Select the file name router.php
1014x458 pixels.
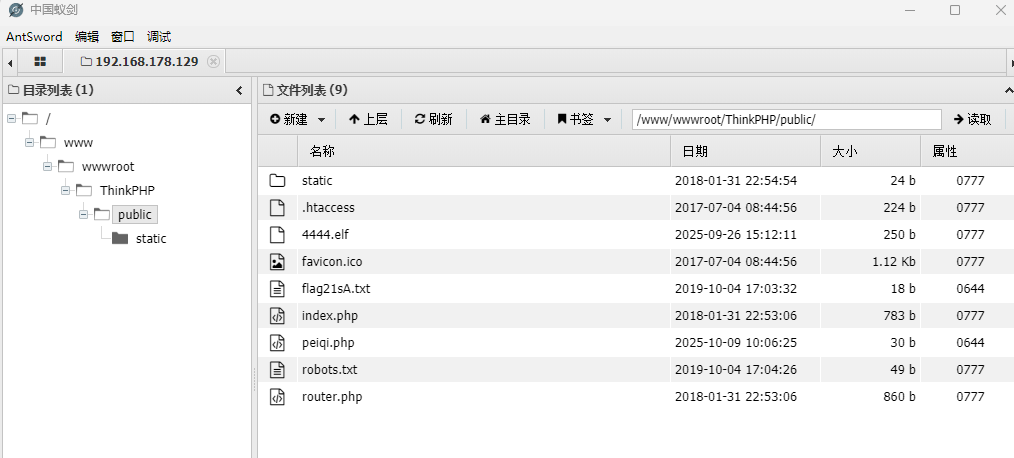tap(332, 397)
